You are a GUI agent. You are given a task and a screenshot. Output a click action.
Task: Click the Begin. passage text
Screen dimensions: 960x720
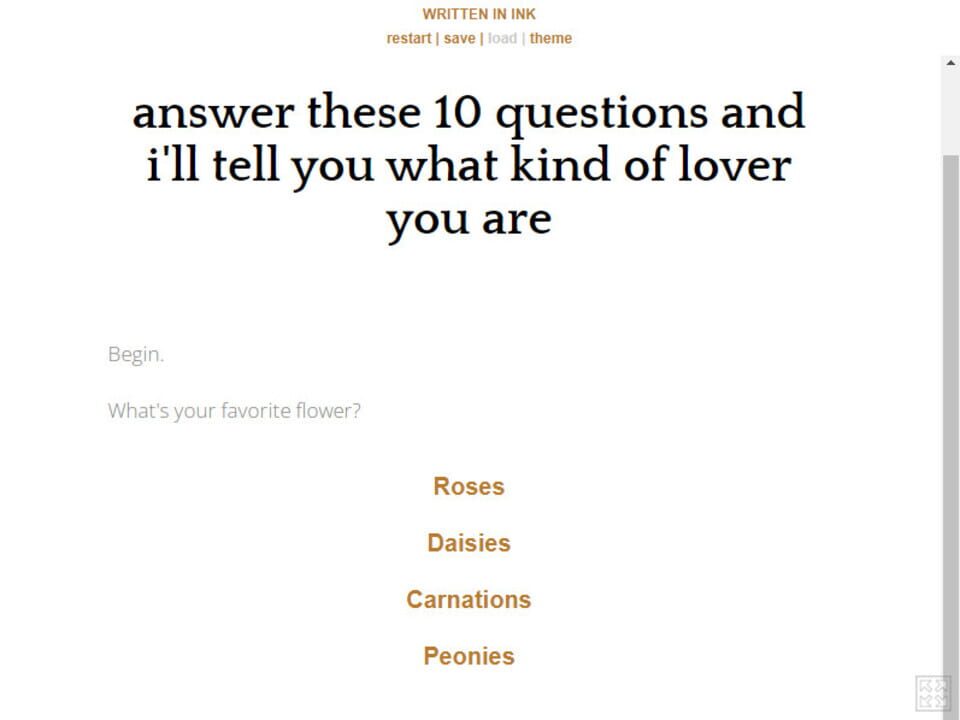136,354
